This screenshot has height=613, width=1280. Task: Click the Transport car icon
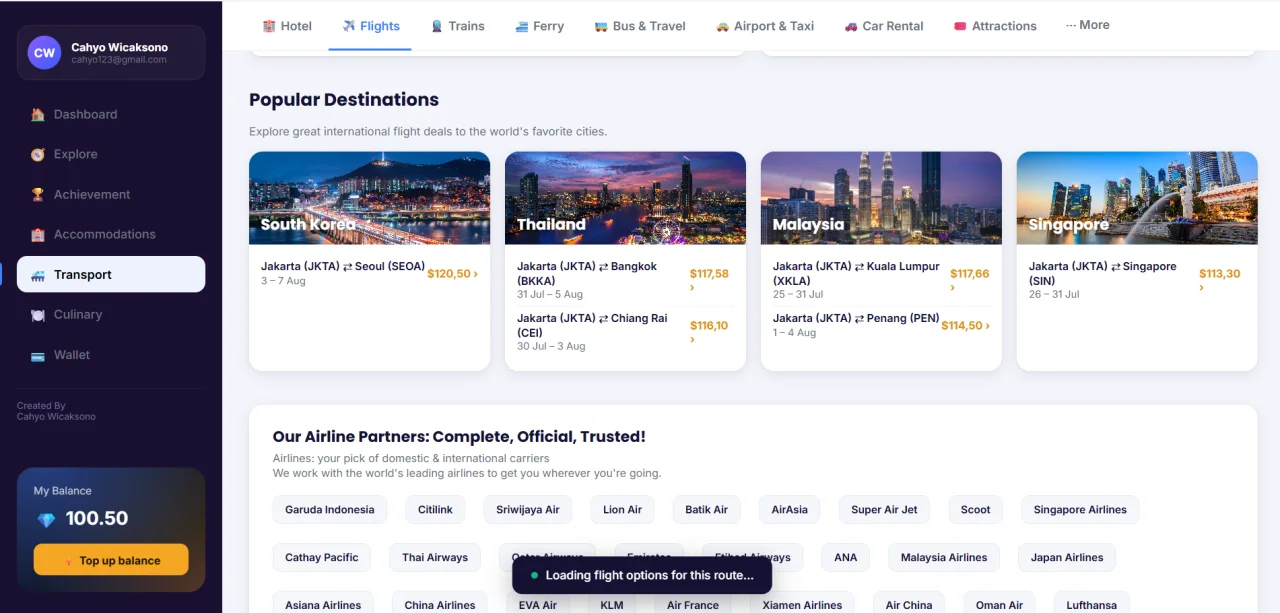[x=37, y=275]
